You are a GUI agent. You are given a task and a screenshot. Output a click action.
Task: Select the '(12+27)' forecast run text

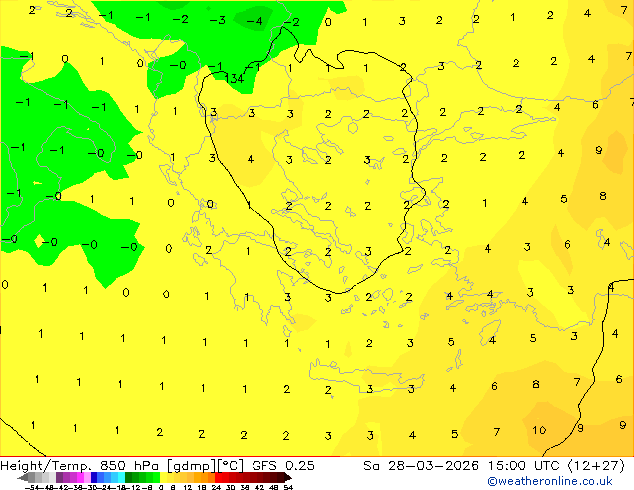pos(596,466)
